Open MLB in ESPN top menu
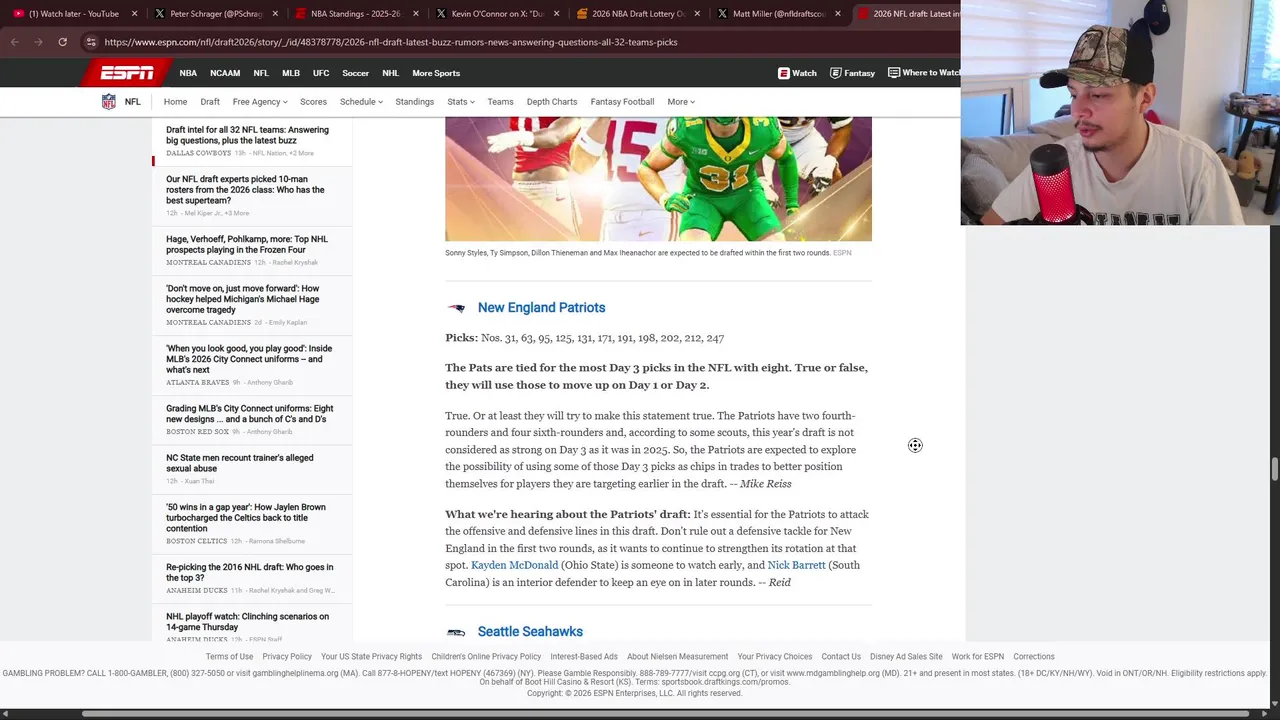The image size is (1280, 720). click(x=291, y=73)
